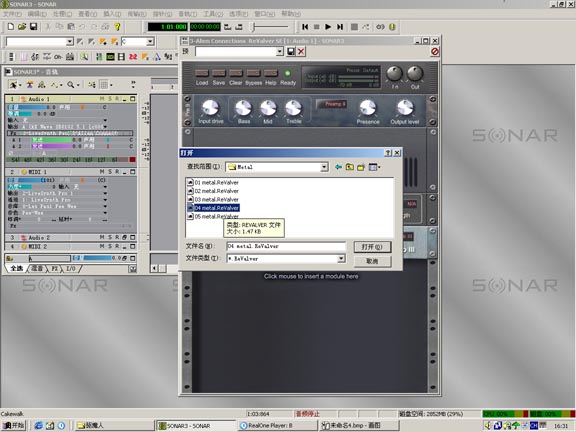Click the Bypass button in ReValver
Screen dimensions: 576x432
(x=253, y=73)
